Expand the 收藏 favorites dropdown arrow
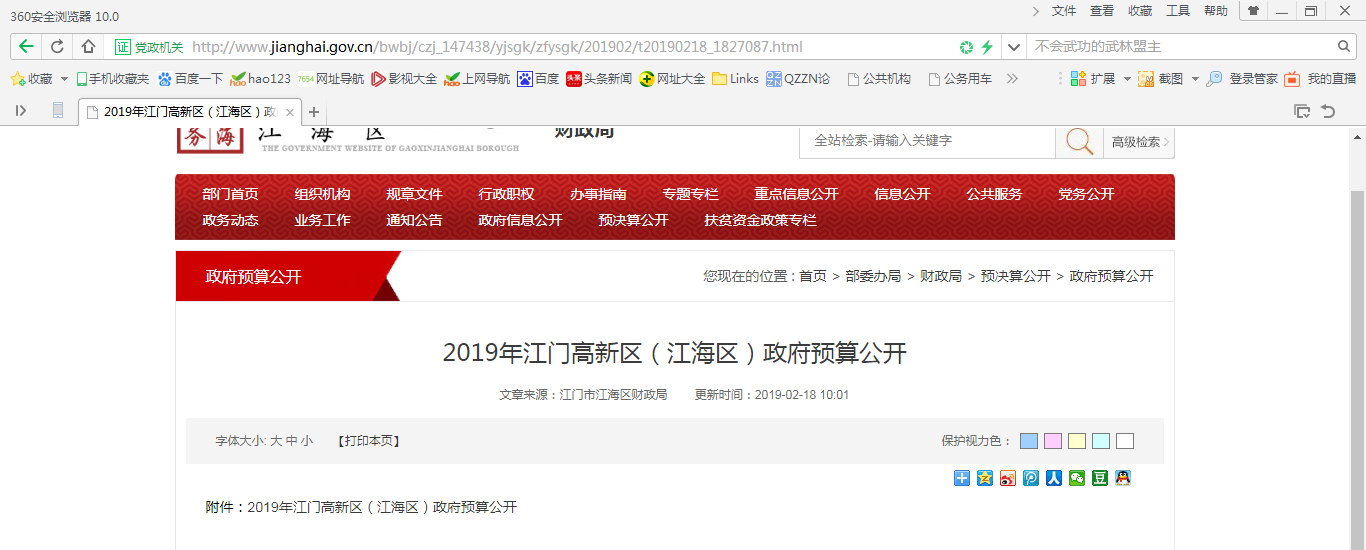 tap(65, 79)
